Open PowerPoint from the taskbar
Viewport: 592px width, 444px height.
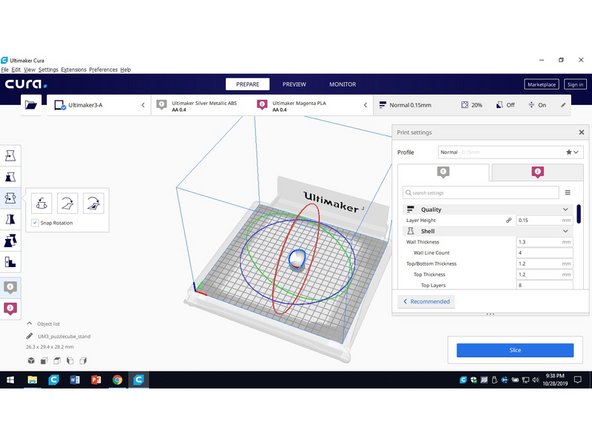96,380
